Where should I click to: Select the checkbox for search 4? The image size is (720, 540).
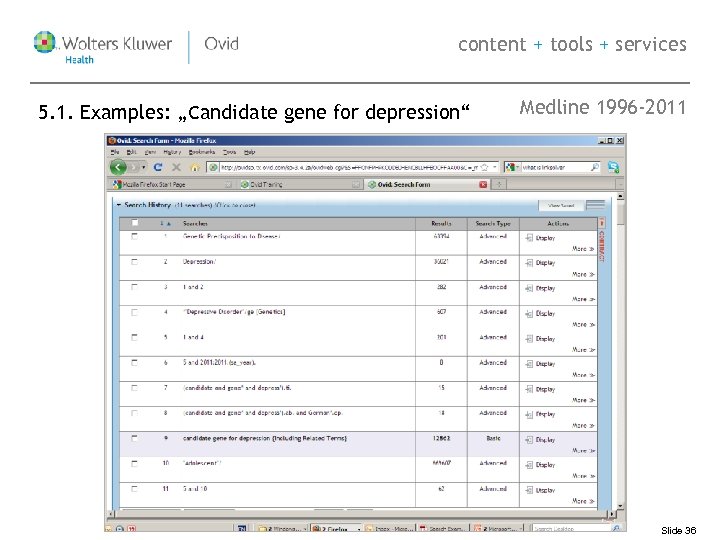point(135,312)
